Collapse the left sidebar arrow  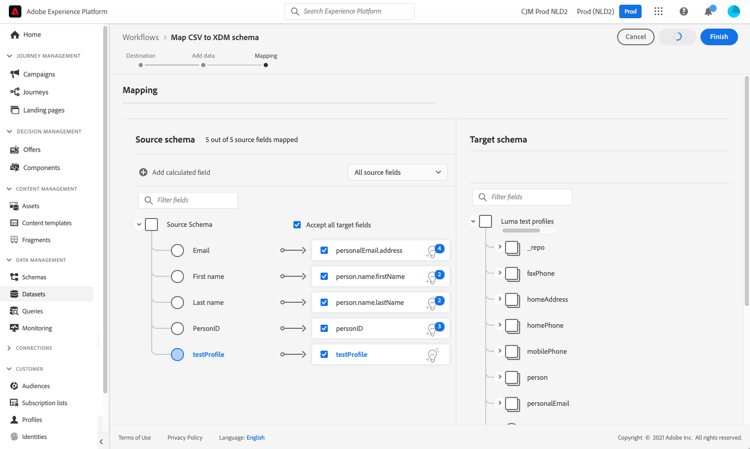tap(101, 441)
